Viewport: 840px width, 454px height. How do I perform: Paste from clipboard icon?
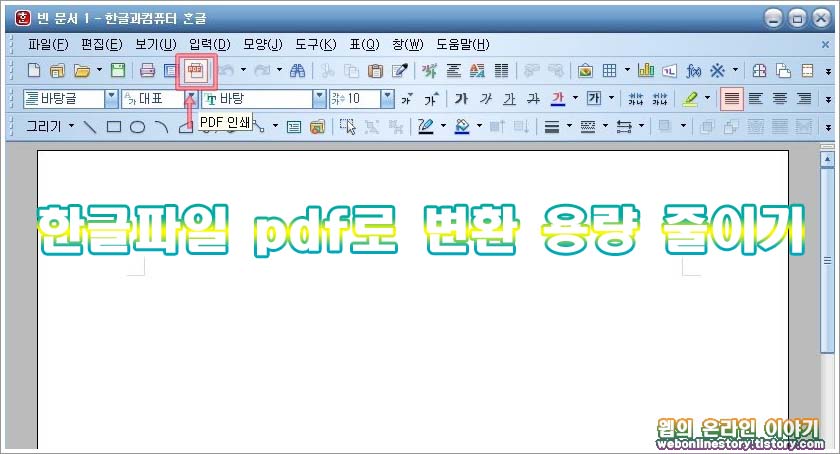point(376,70)
